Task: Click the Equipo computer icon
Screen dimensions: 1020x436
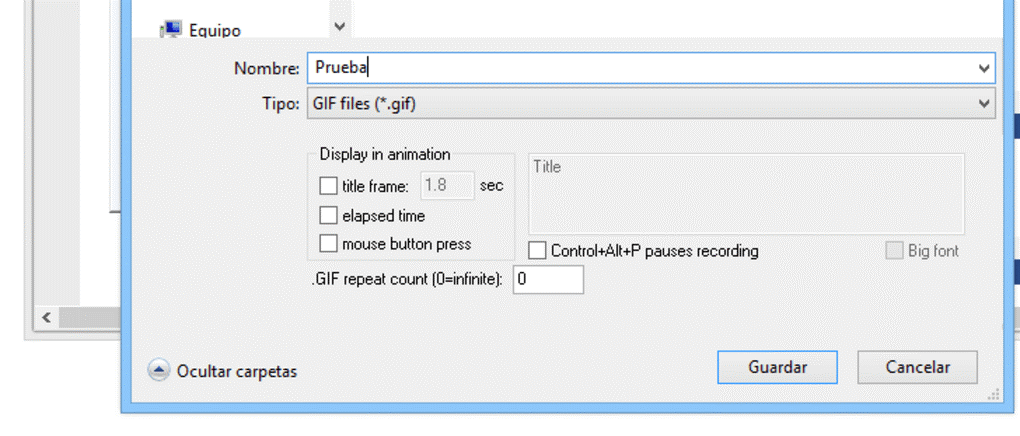Action: tap(170, 30)
